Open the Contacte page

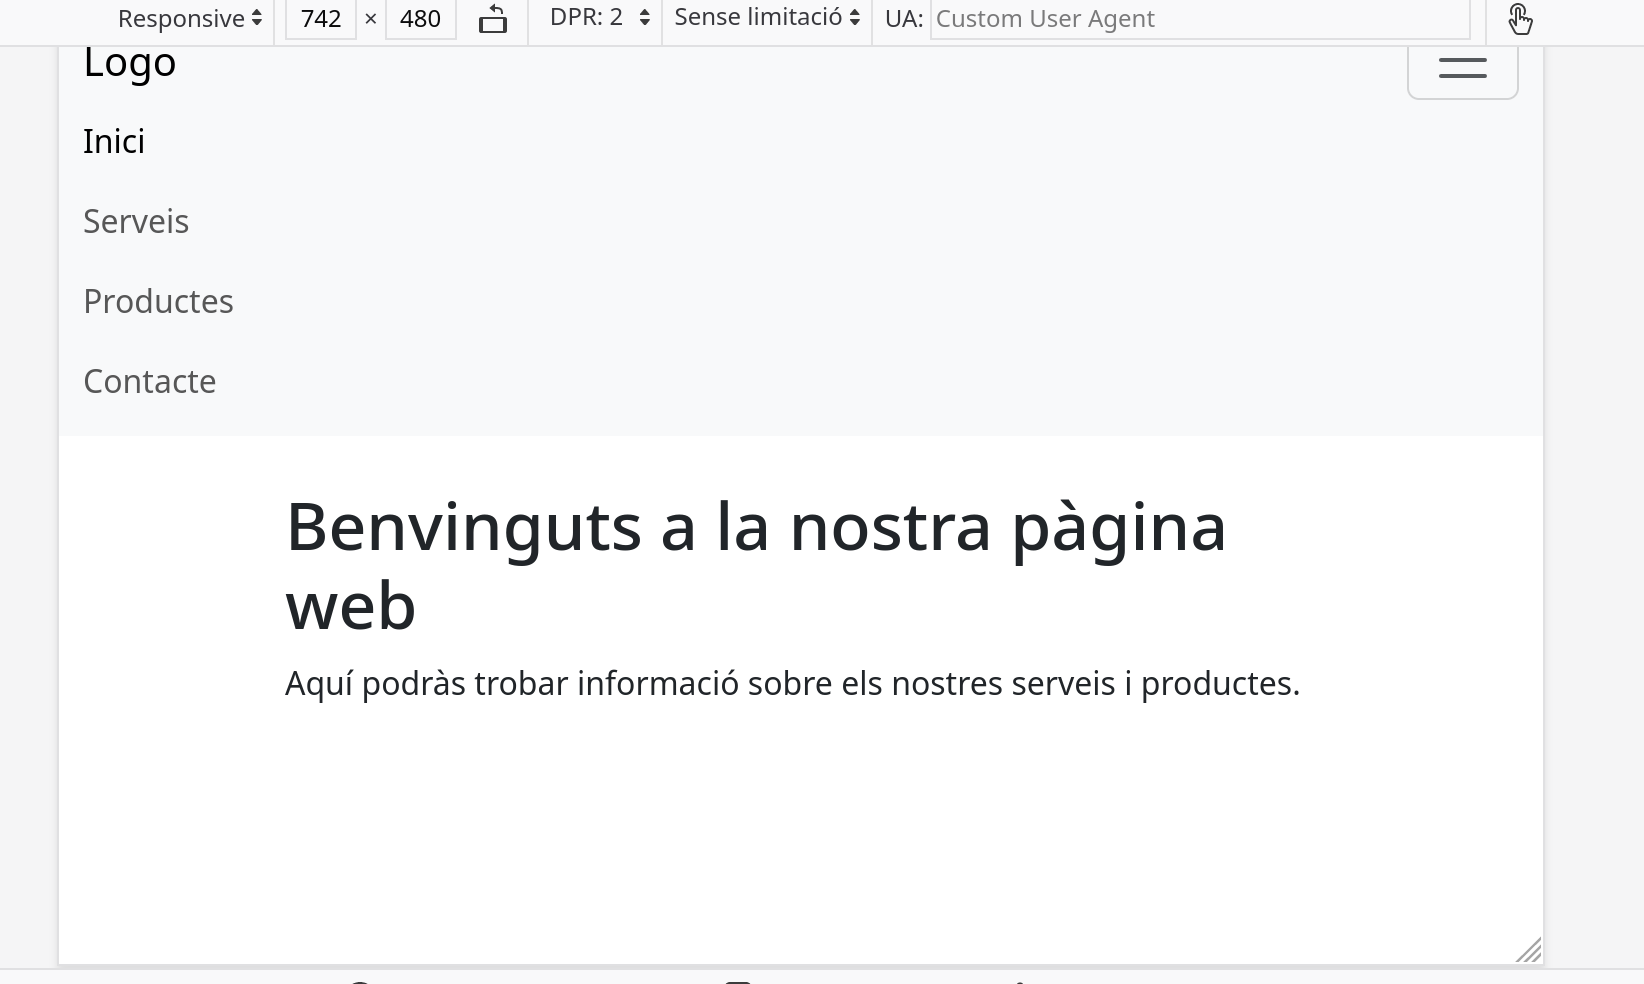[150, 381]
